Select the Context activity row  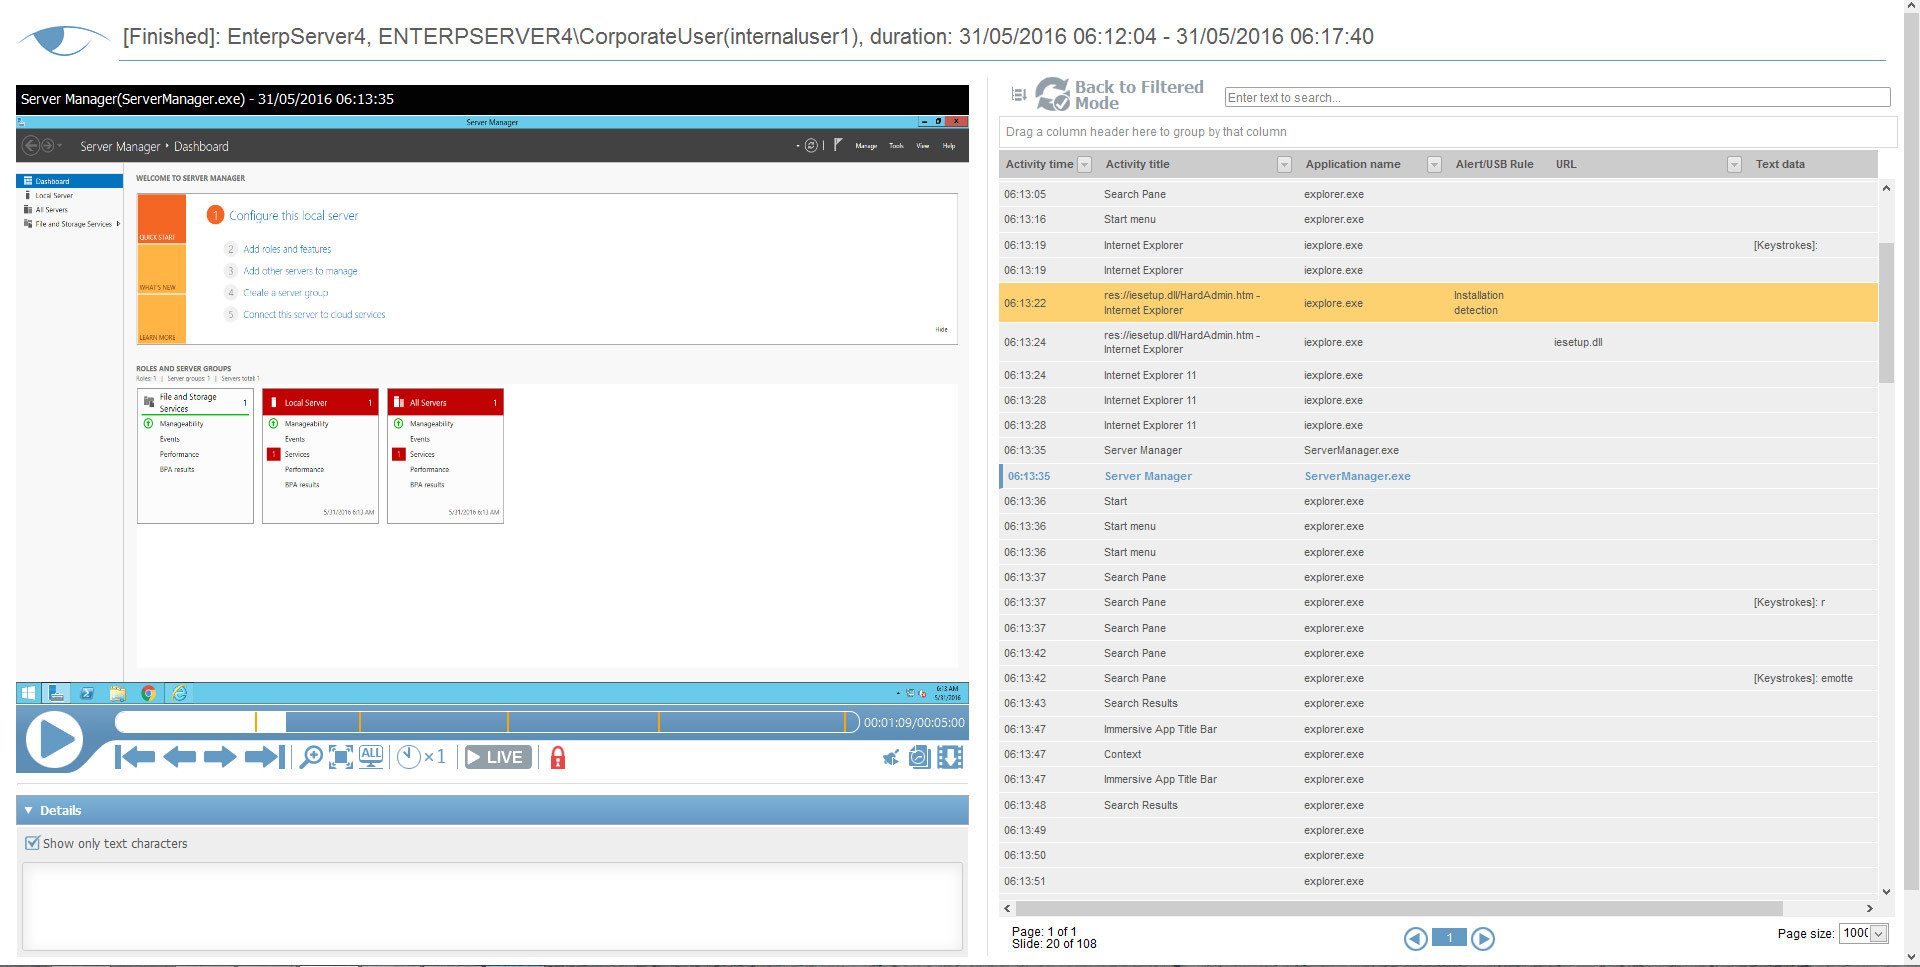[x=1438, y=754]
